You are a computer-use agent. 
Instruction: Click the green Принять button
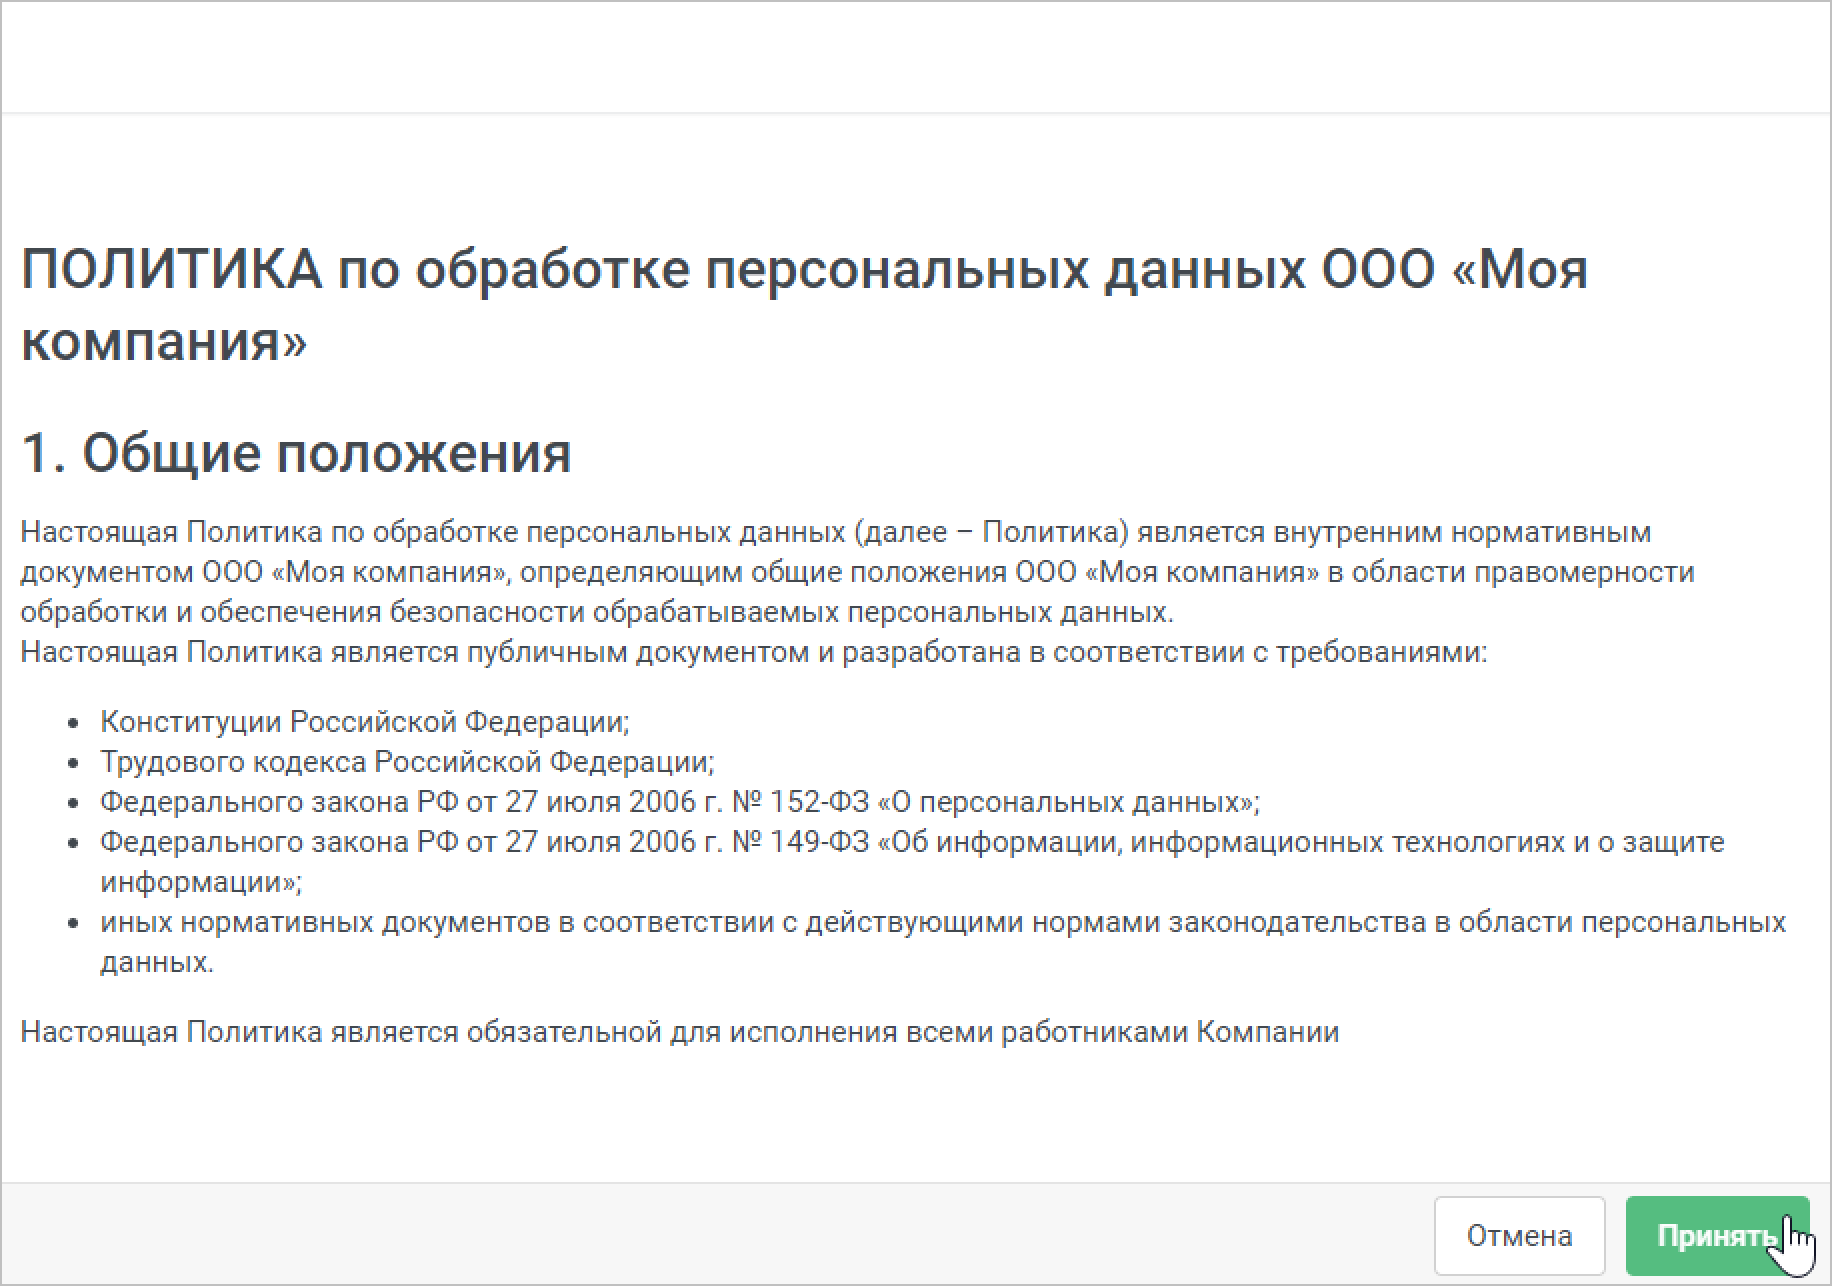[x=1717, y=1236]
